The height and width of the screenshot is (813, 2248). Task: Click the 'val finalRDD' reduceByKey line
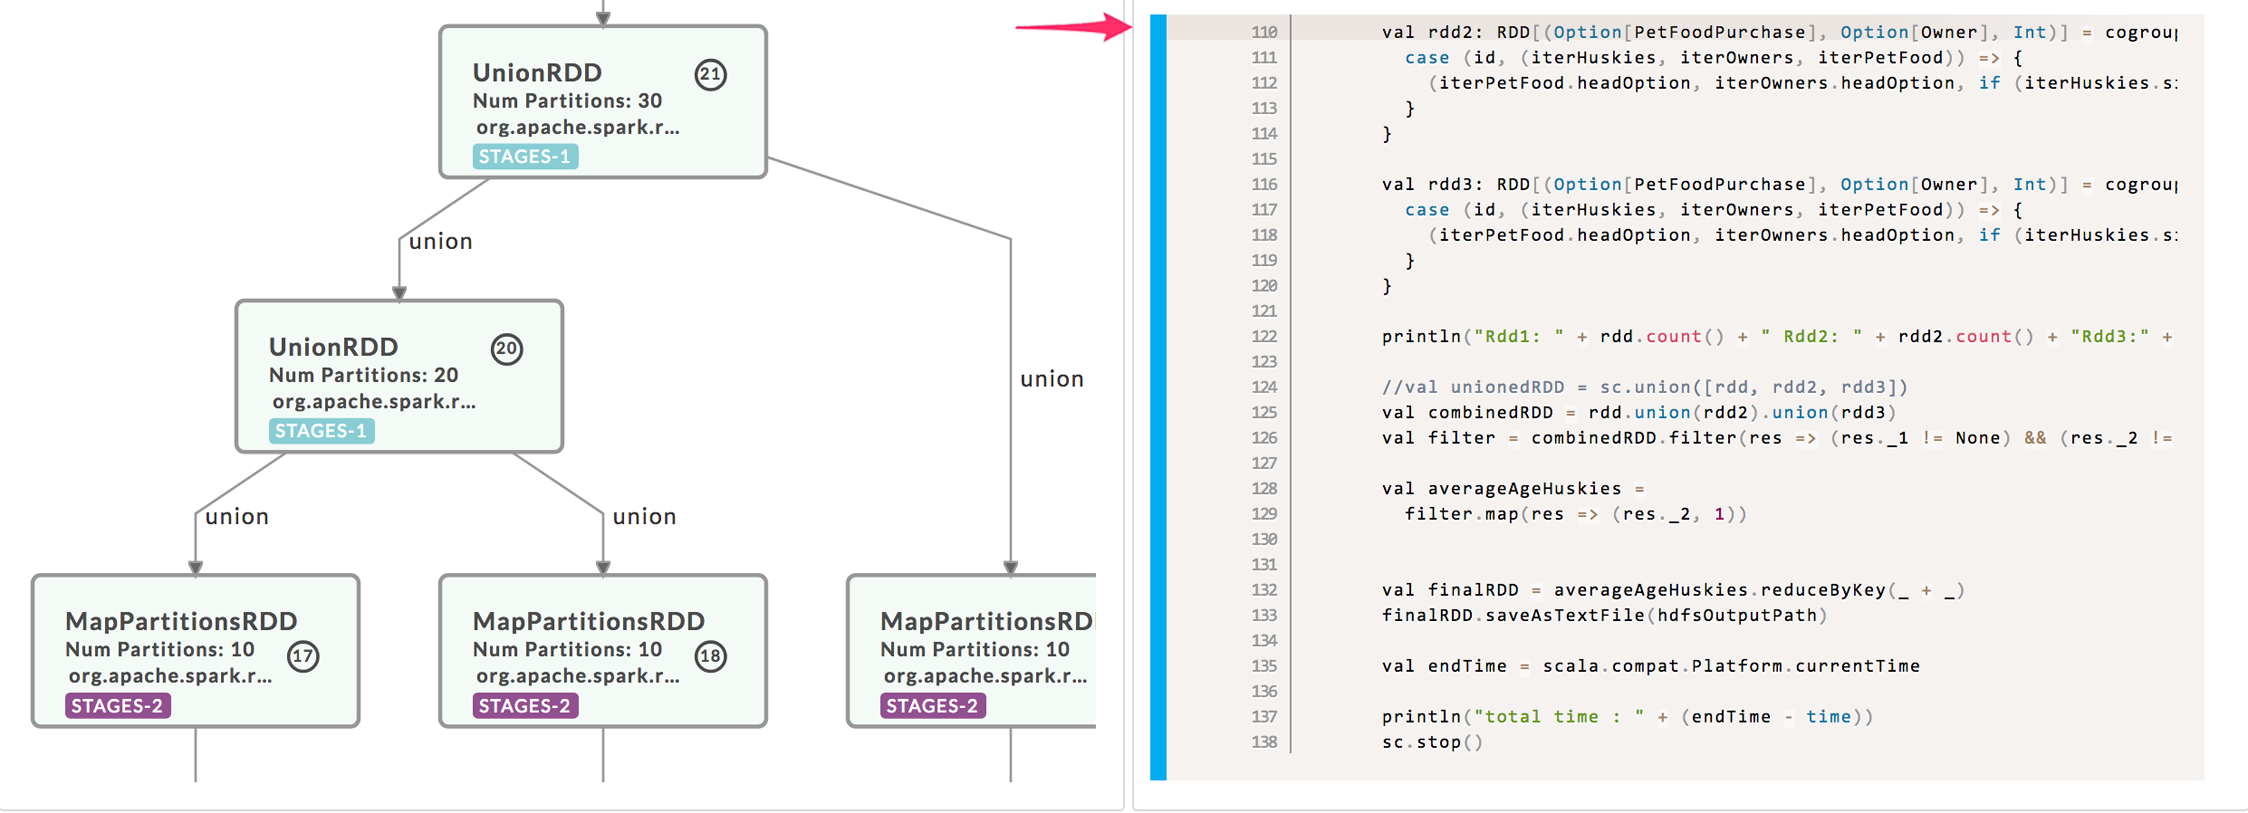coord(1673,590)
